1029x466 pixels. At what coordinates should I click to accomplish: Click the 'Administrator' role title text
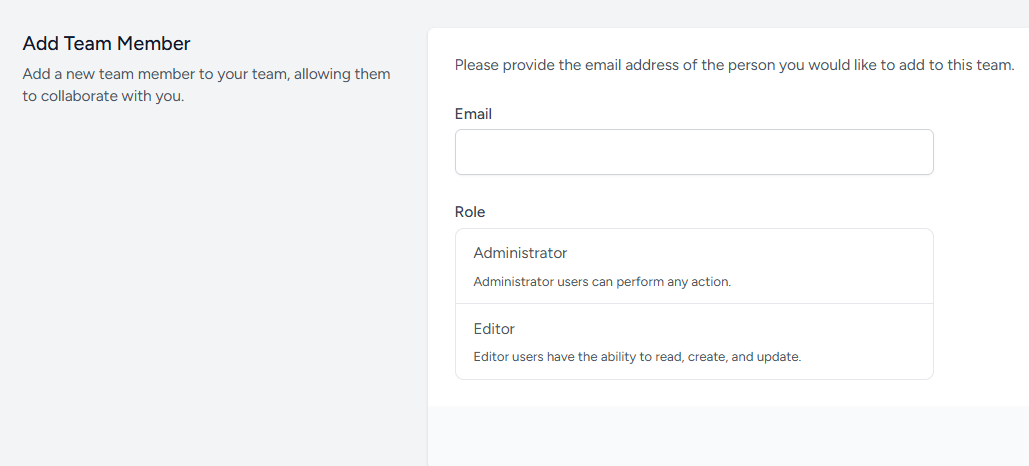tap(520, 253)
